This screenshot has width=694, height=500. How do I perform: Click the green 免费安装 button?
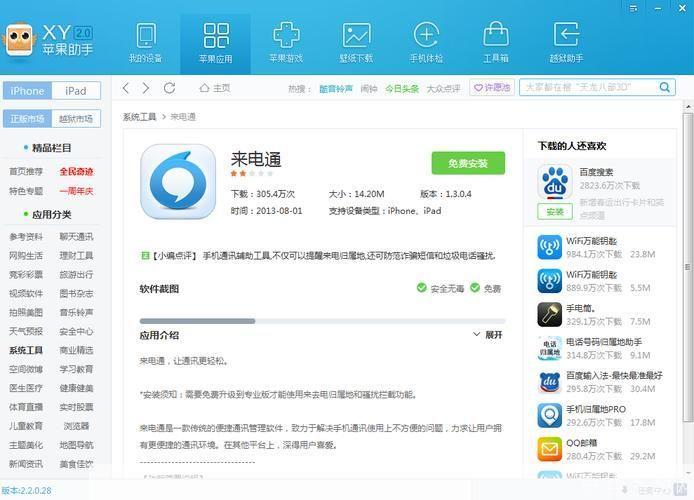468,163
